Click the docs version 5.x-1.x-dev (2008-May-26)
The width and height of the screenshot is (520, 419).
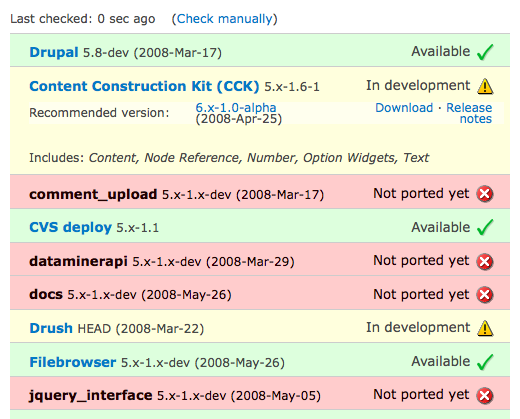point(149,295)
